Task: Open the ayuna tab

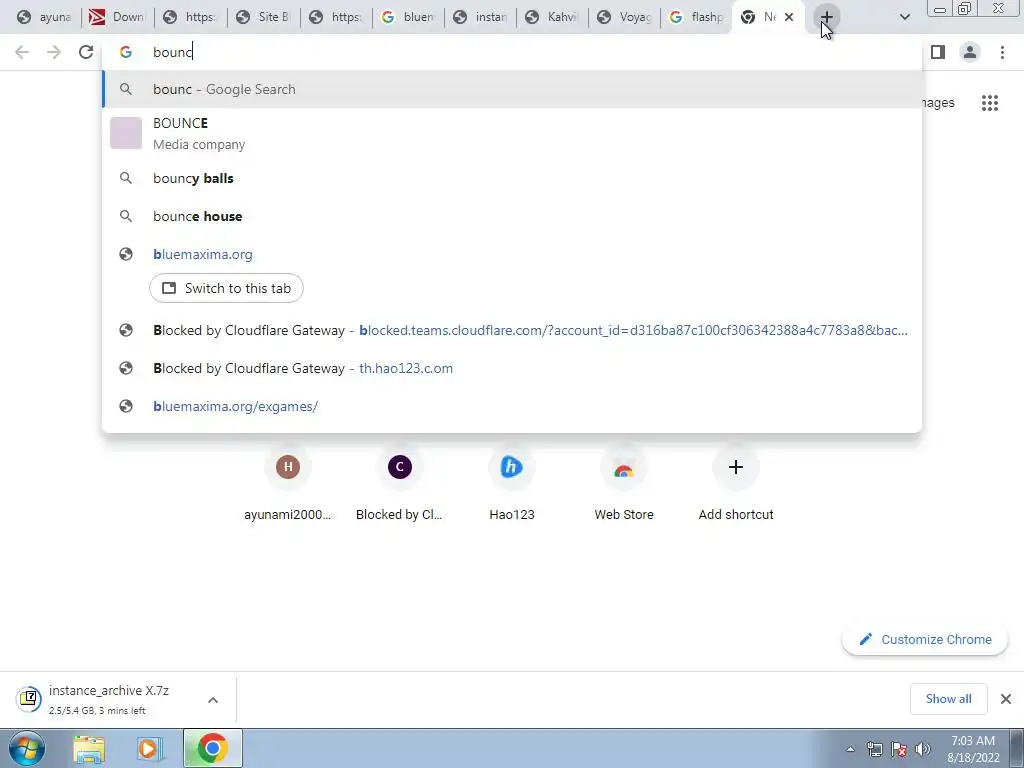Action: [44, 17]
